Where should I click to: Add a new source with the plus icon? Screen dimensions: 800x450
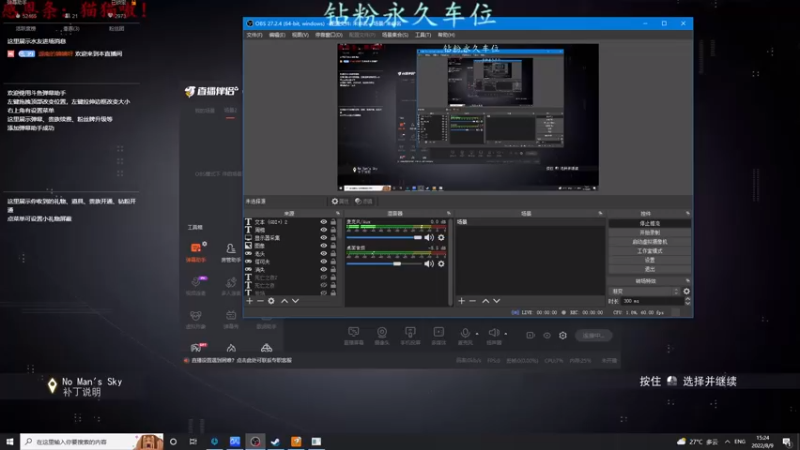point(249,301)
